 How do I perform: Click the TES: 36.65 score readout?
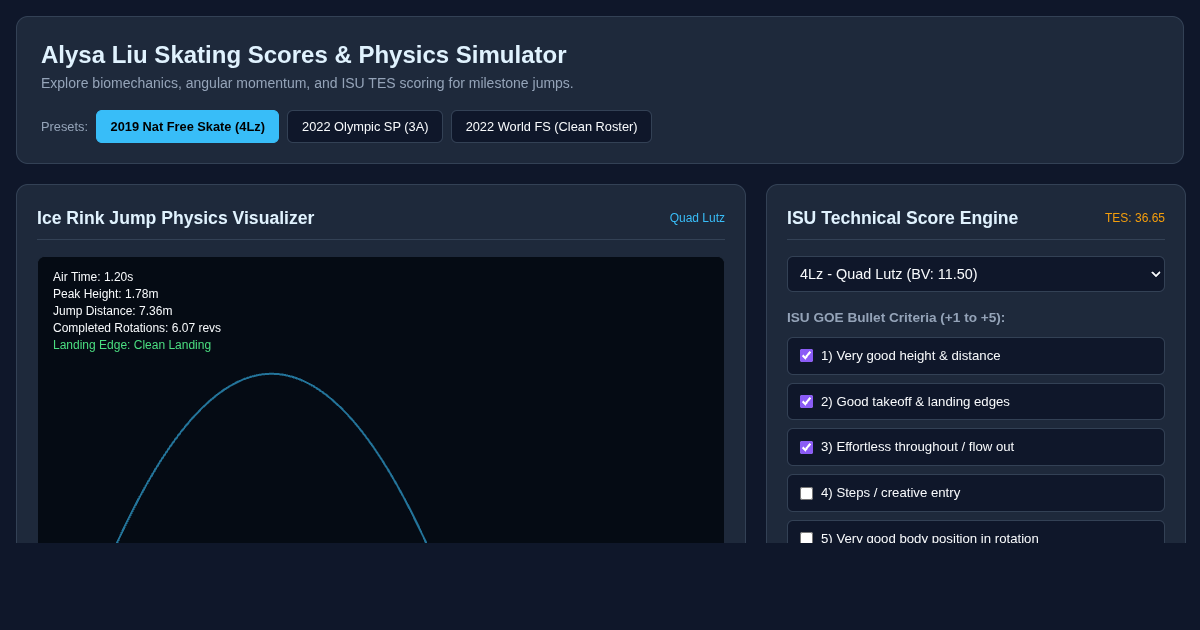point(1135,218)
